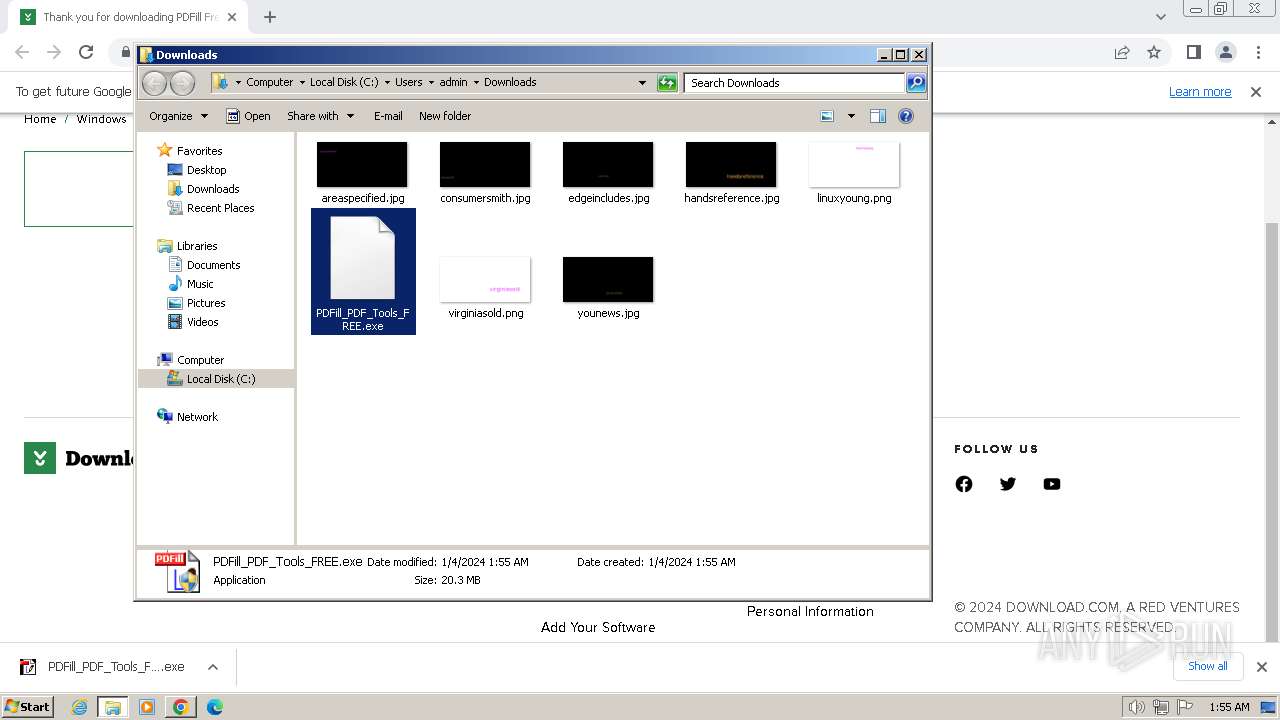1280x720 pixels.
Task: Open the Chrome three-dot menu
Action: pos(1258,52)
